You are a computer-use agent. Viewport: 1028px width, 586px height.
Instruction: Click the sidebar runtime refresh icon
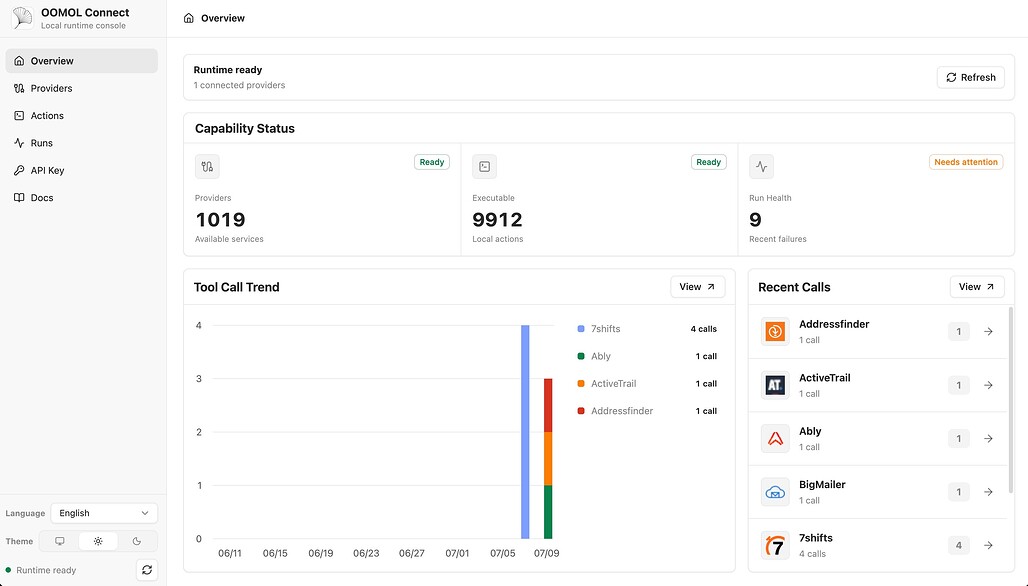[x=147, y=570]
